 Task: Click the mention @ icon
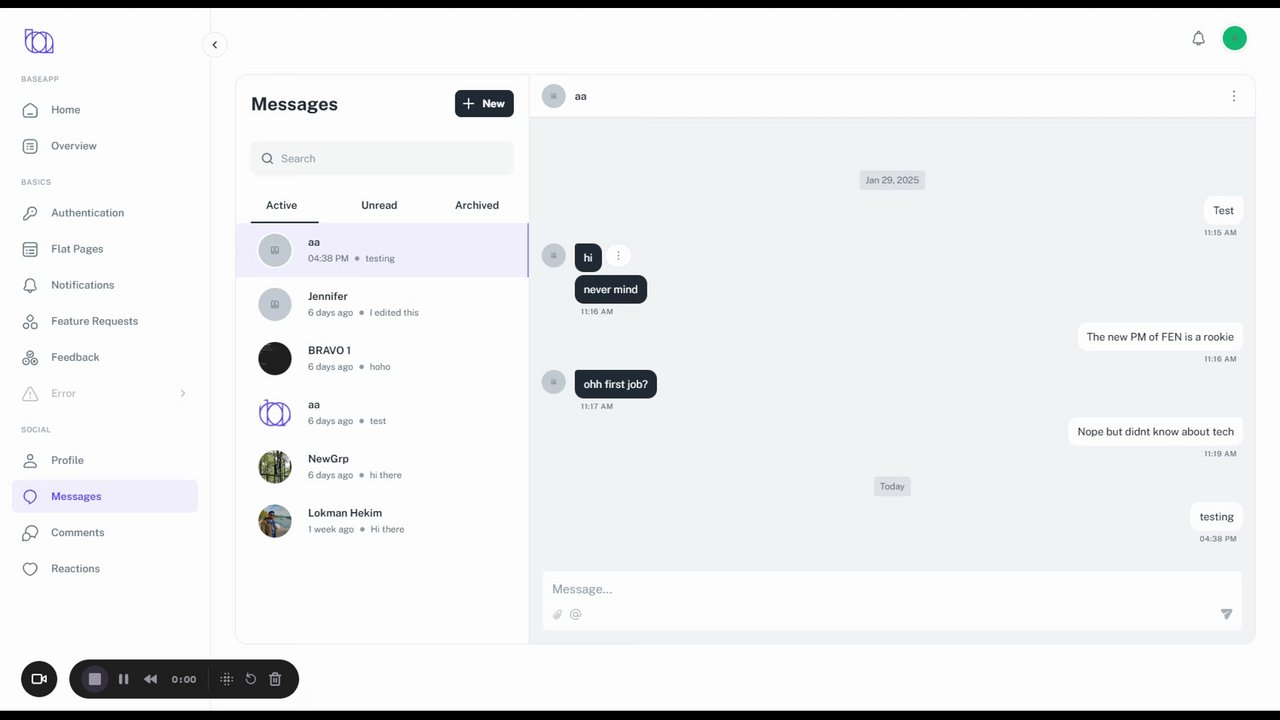coord(576,615)
